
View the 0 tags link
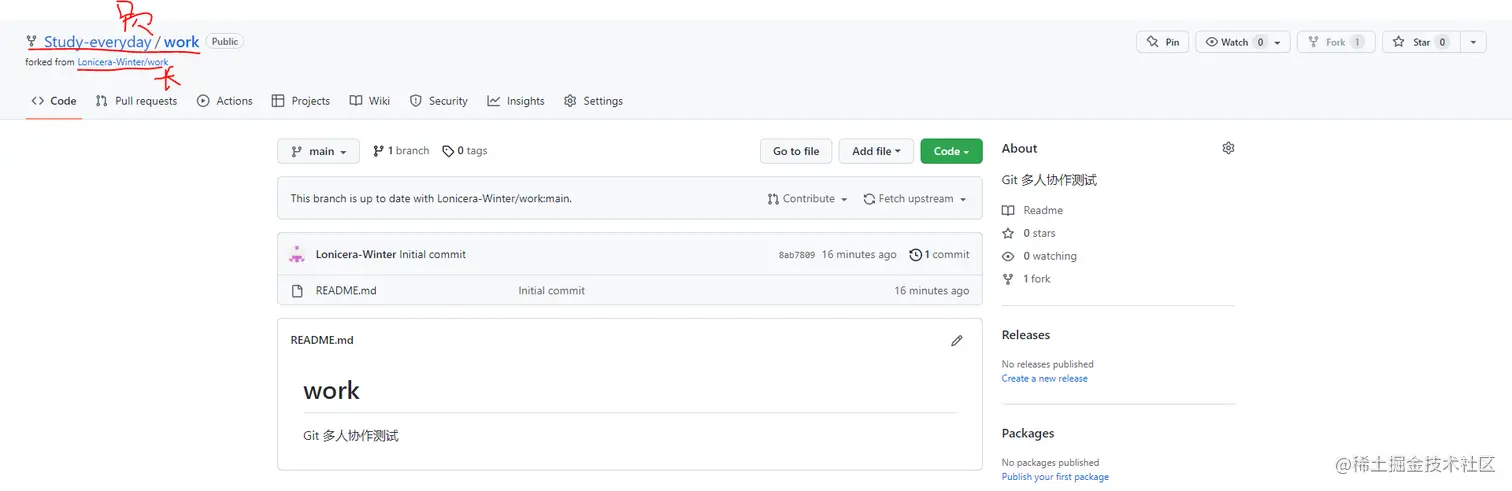(x=465, y=151)
